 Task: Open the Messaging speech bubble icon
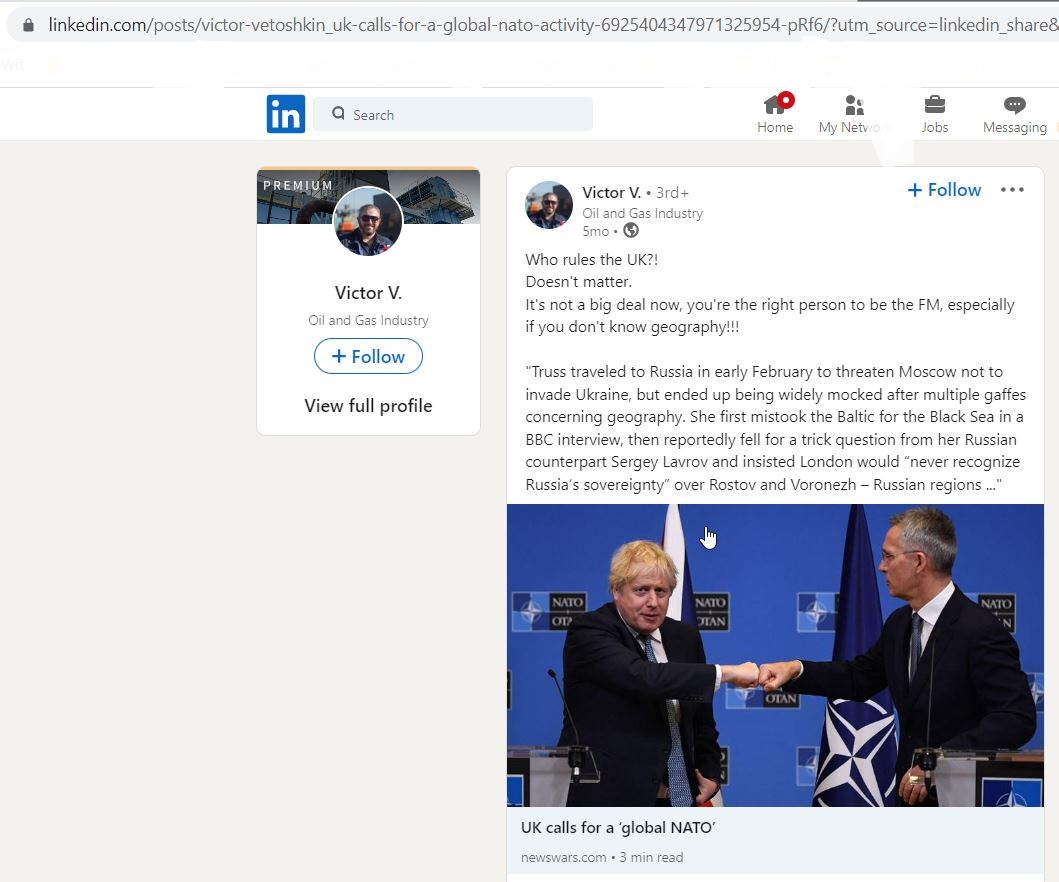pos(1014,105)
